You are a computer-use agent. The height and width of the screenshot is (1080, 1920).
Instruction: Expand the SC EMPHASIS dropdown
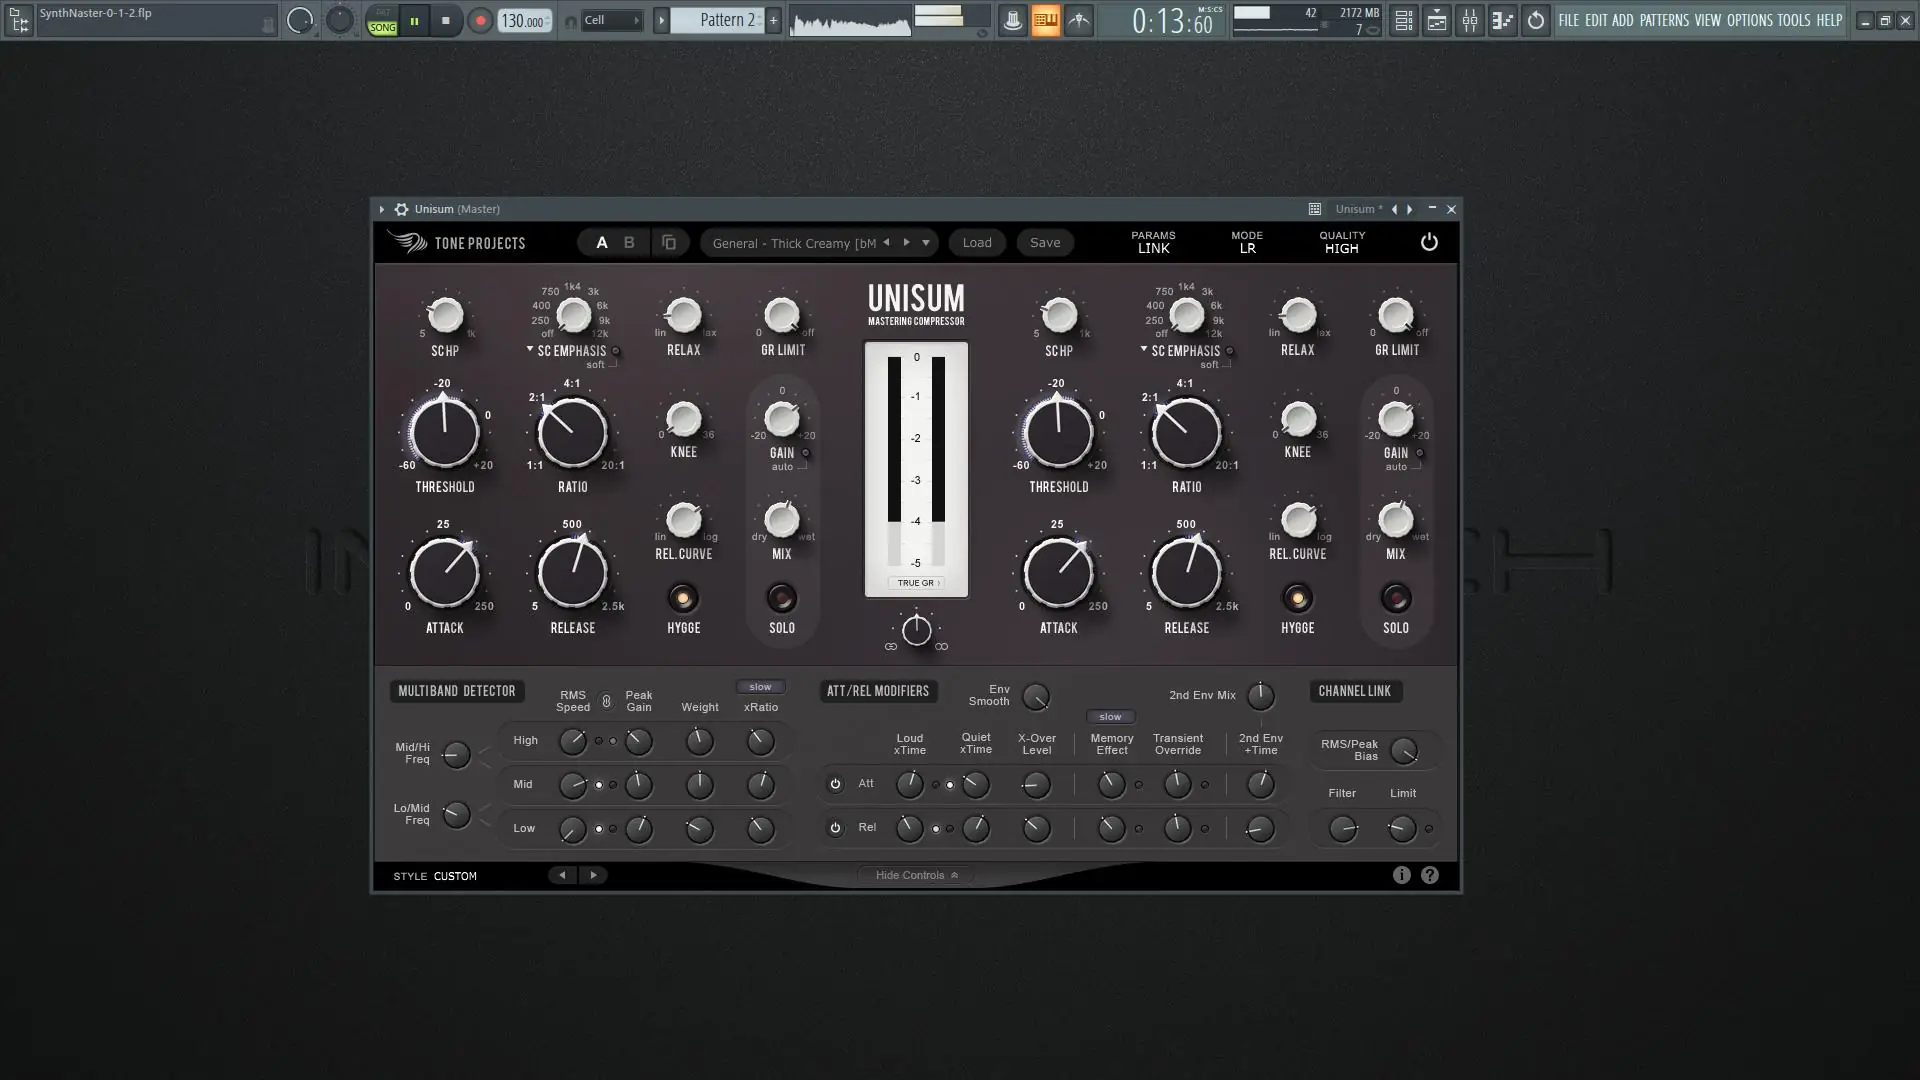coord(529,350)
